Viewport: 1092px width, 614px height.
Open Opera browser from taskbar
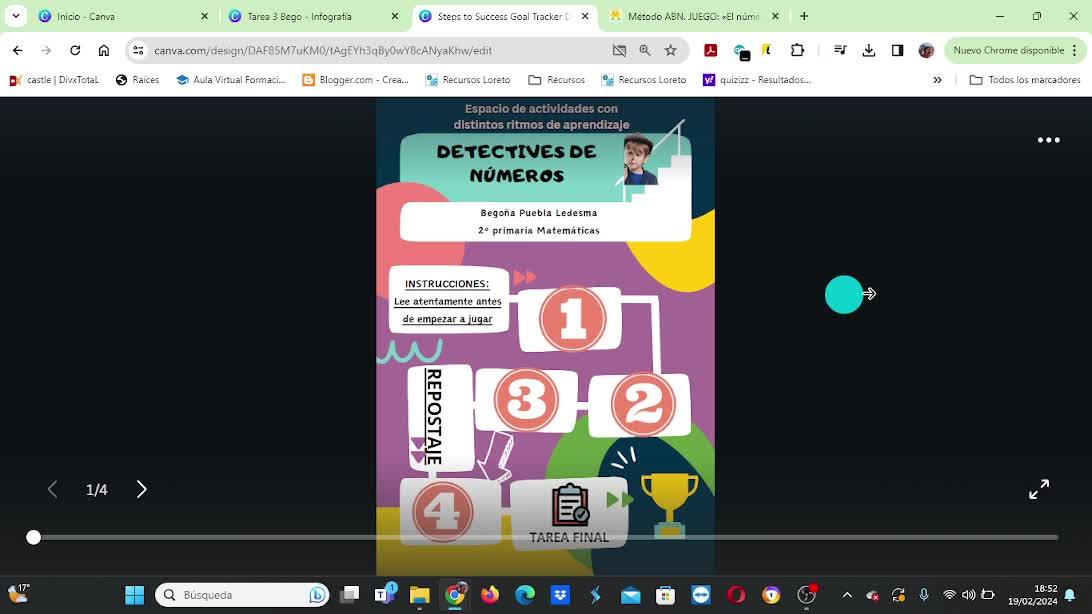click(x=736, y=595)
